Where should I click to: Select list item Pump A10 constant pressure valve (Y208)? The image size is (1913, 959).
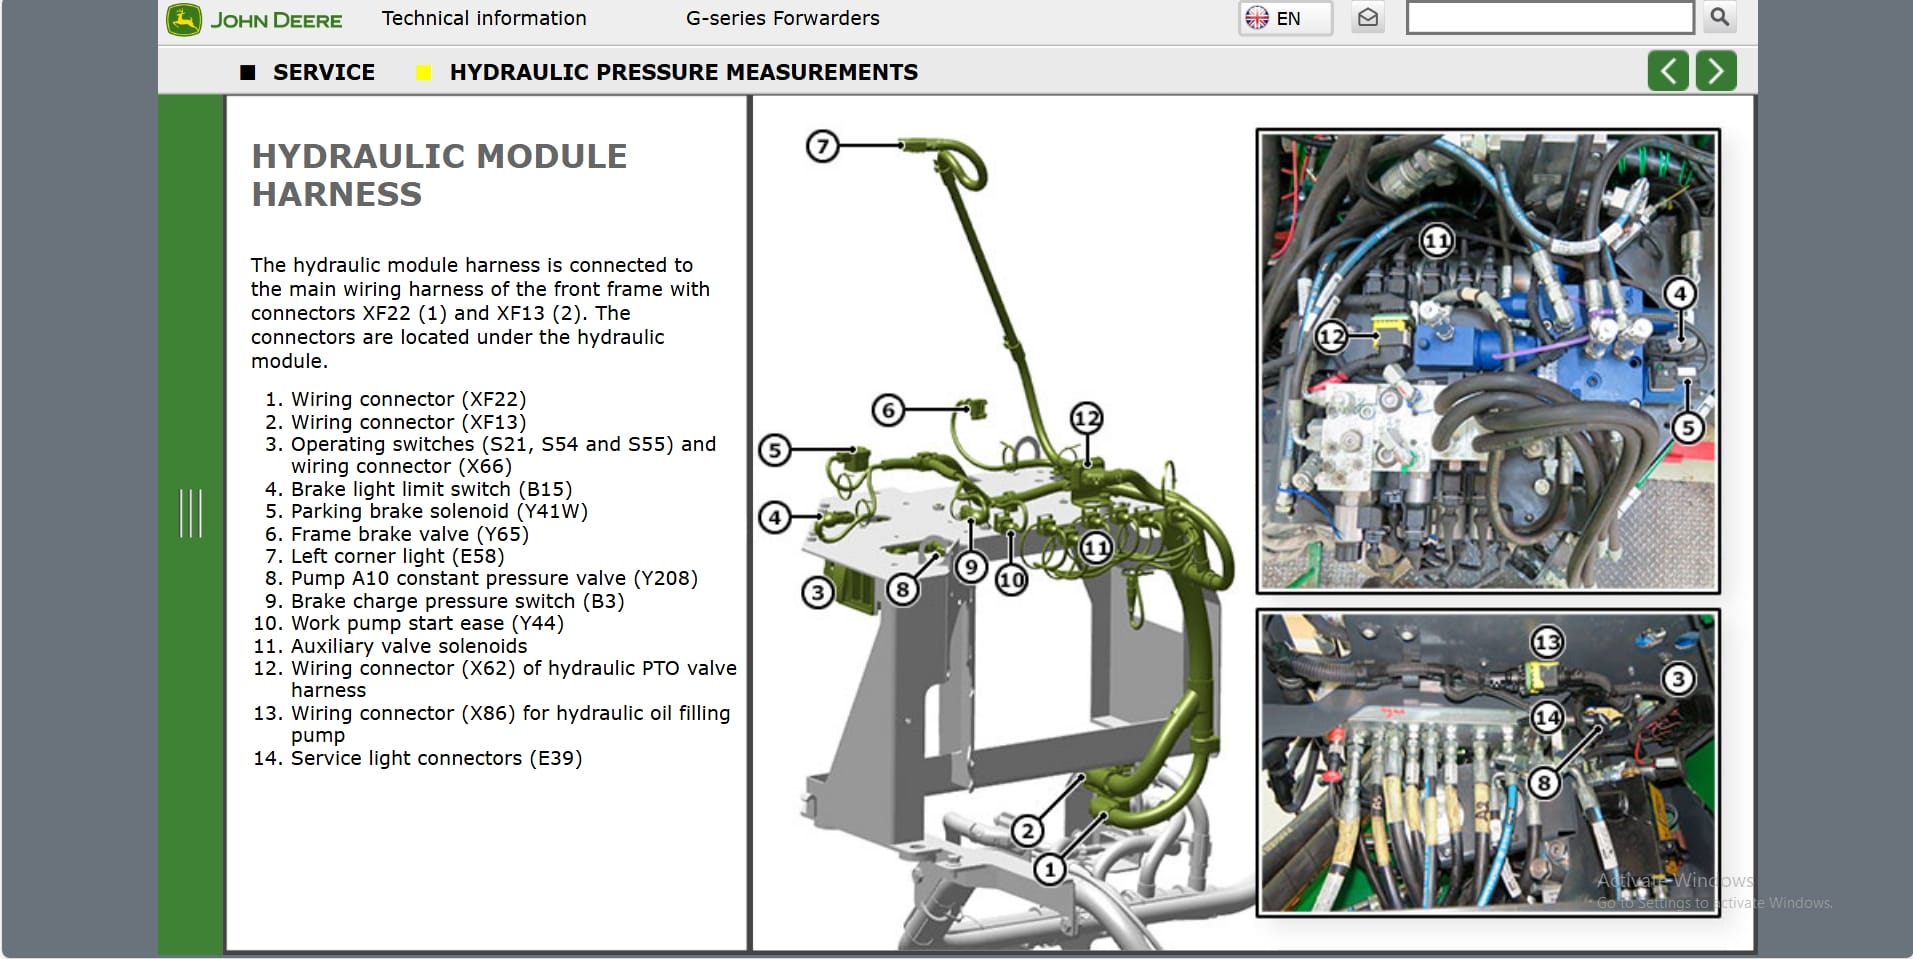(x=494, y=578)
